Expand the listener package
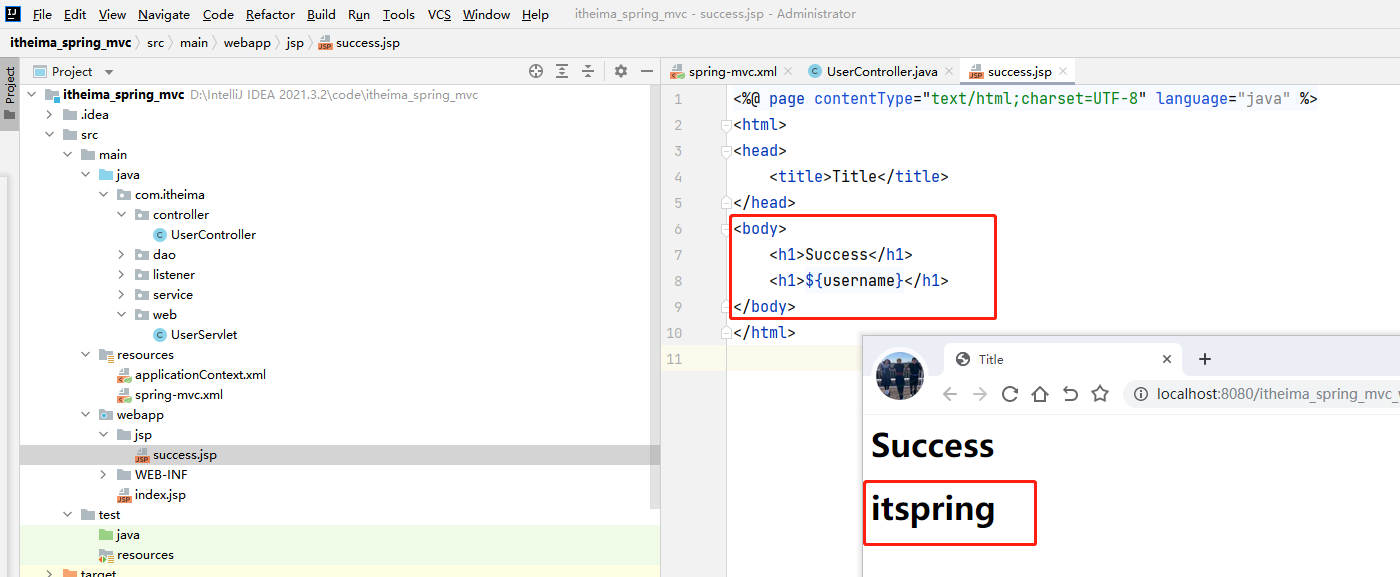Image resolution: width=1400 pixels, height=577 pixels. (x=122, y=275)
